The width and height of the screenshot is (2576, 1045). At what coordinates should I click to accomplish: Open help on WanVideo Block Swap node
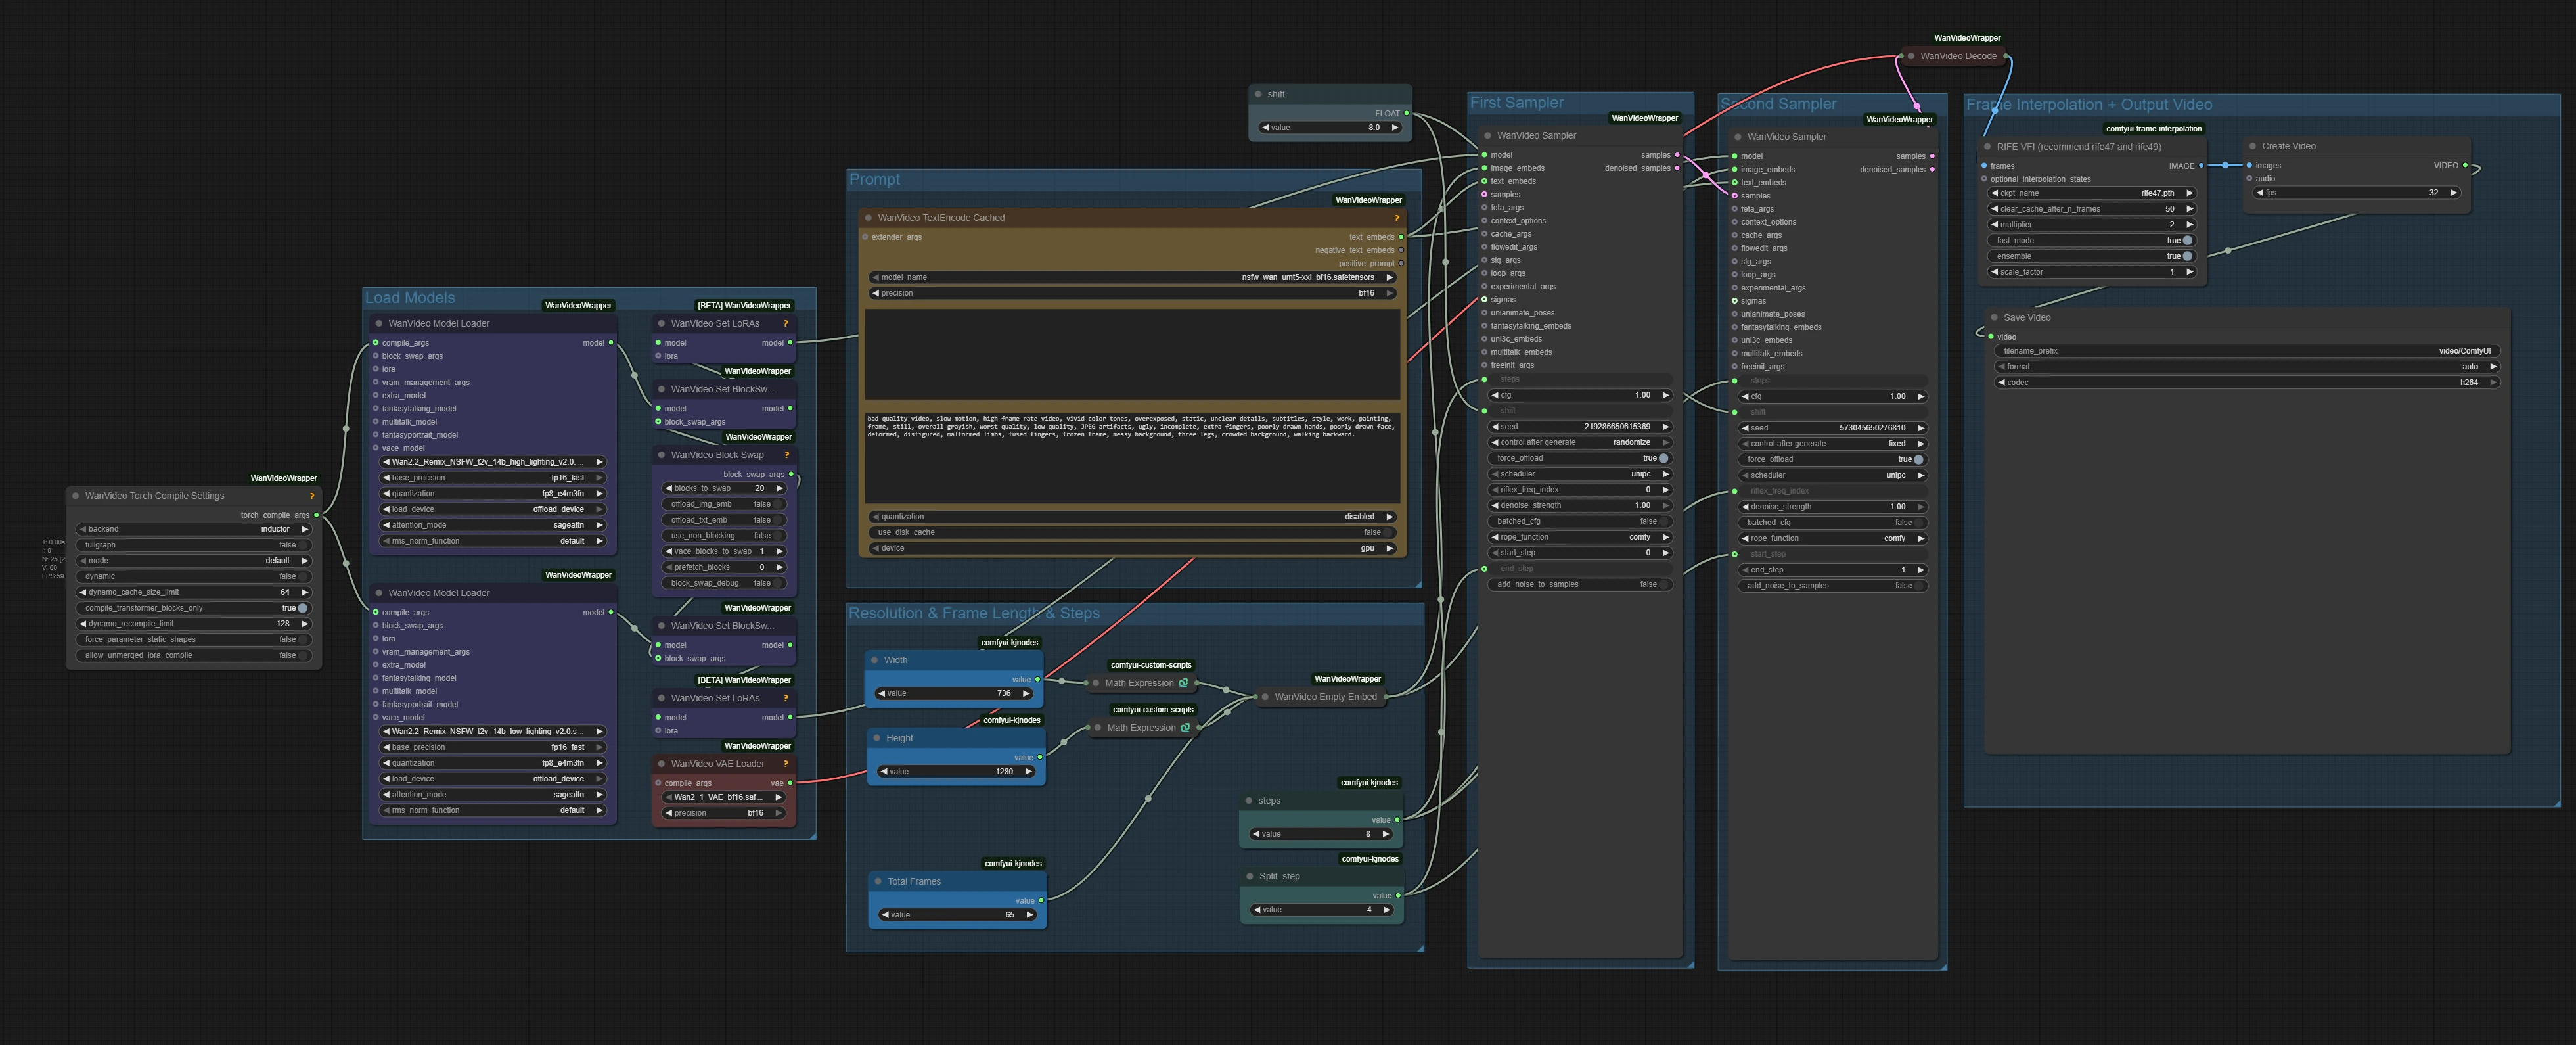point(786,455)
